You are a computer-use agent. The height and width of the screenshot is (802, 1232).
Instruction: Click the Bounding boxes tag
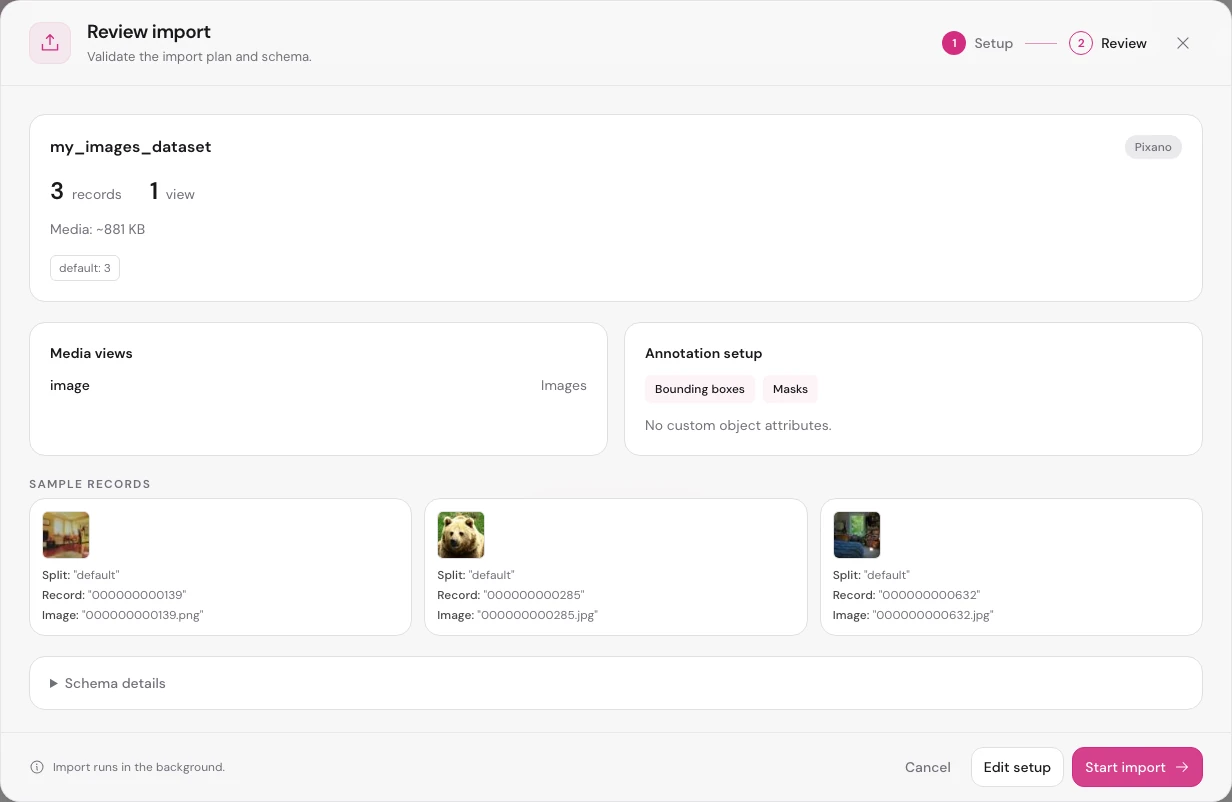tap(700, 389)
